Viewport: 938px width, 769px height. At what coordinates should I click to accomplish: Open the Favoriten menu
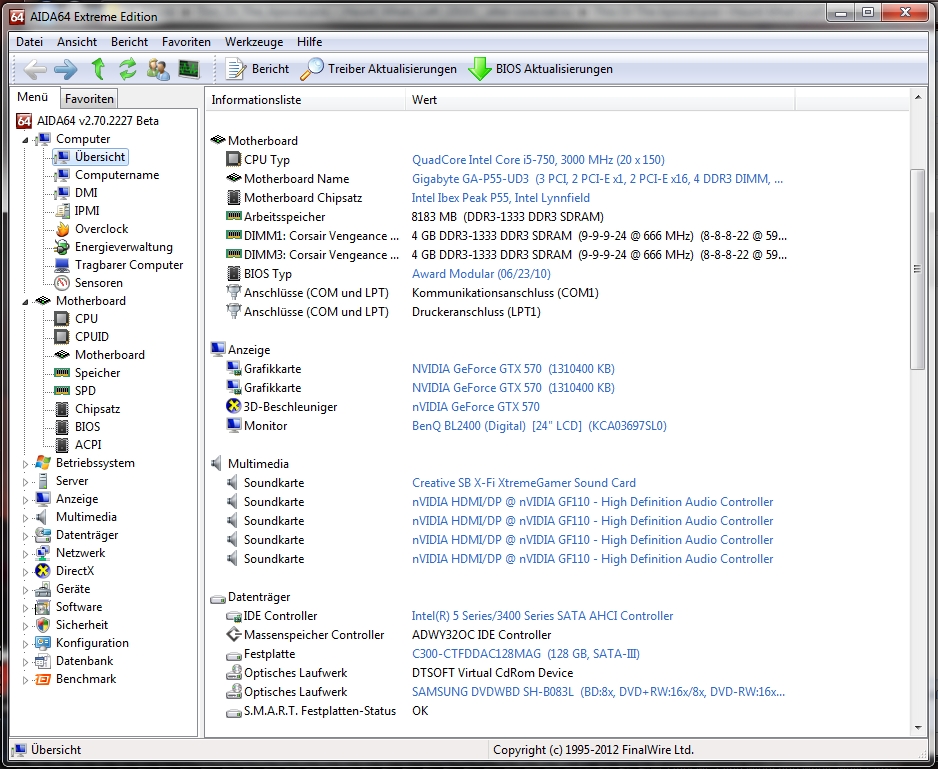[186, 42]
